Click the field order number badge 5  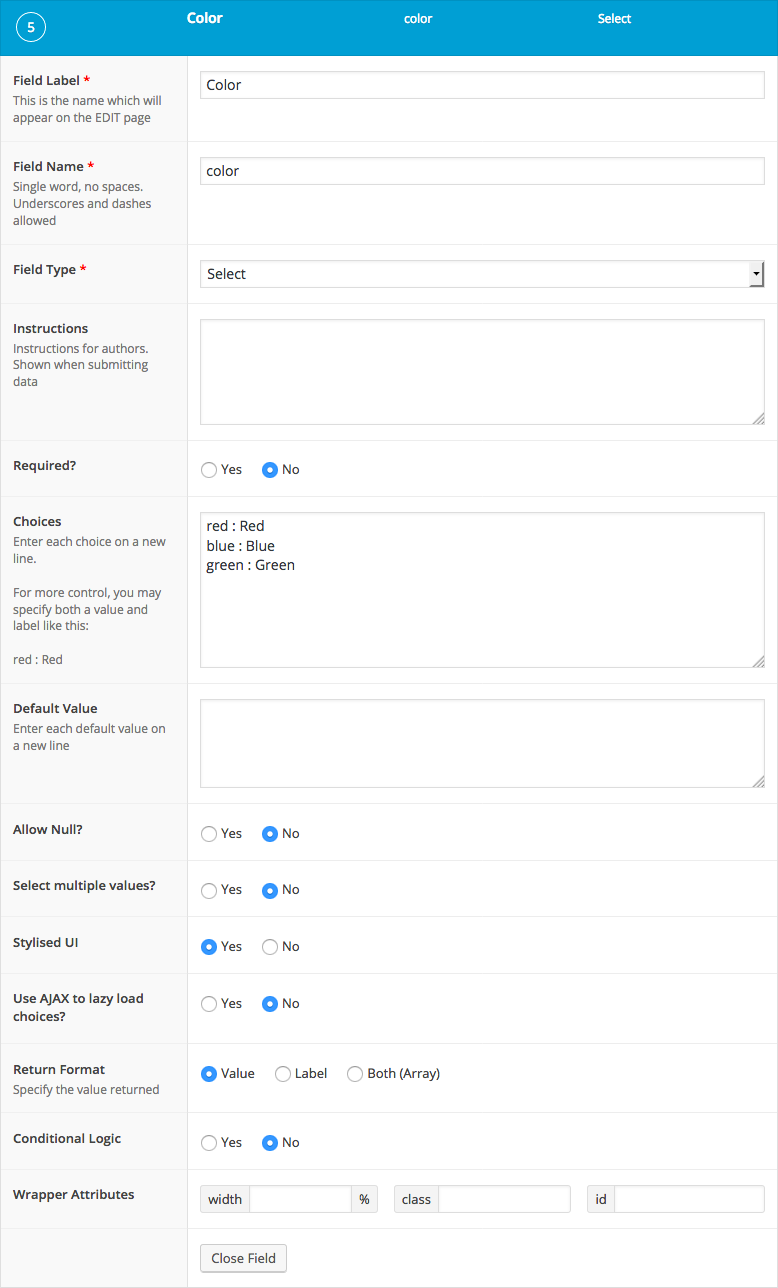pyautogui.click(x=30, y=27)
